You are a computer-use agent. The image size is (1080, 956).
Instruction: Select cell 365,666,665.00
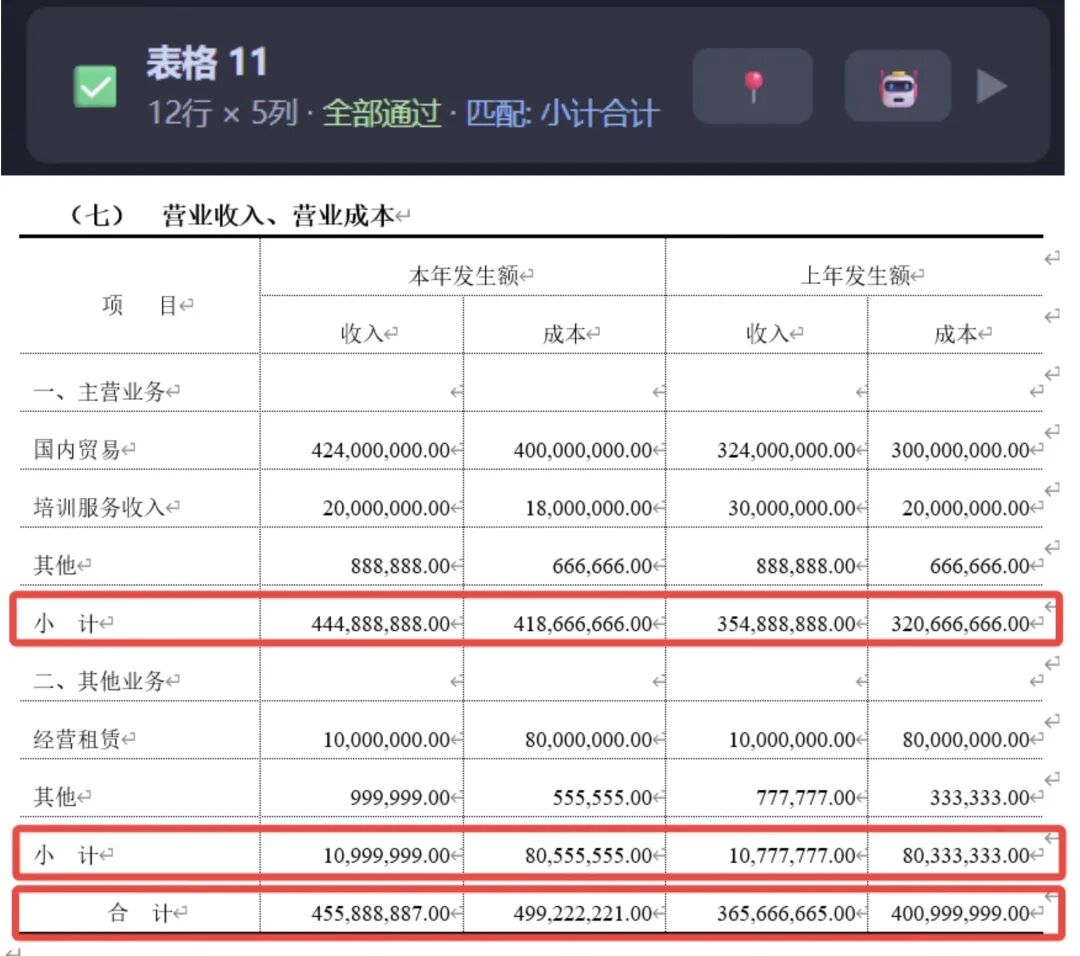[786, 914]
